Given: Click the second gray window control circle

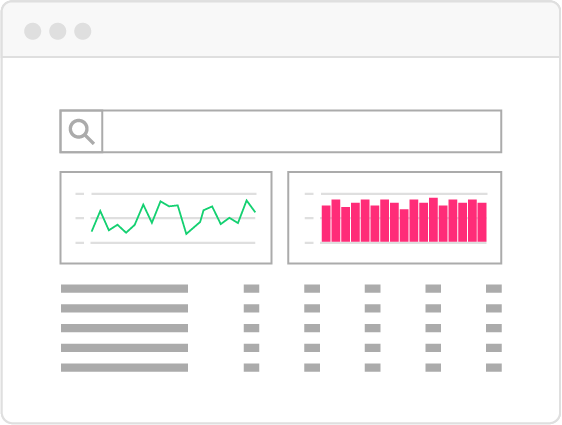Looking at the screenshot, I should click(58, 31).
